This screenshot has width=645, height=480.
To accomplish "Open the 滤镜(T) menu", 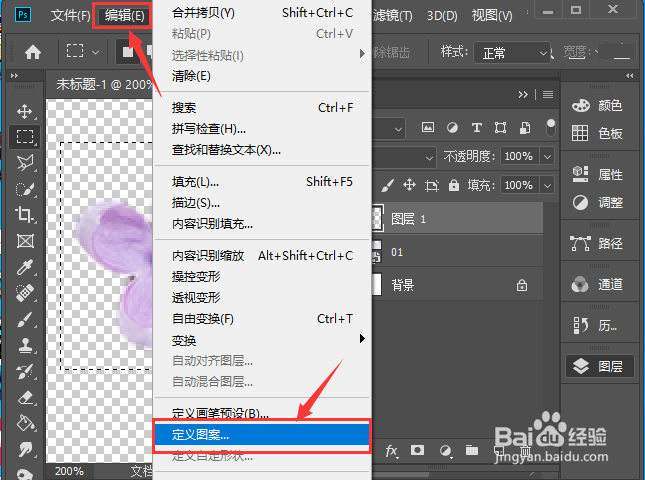I will click(392, 16).
